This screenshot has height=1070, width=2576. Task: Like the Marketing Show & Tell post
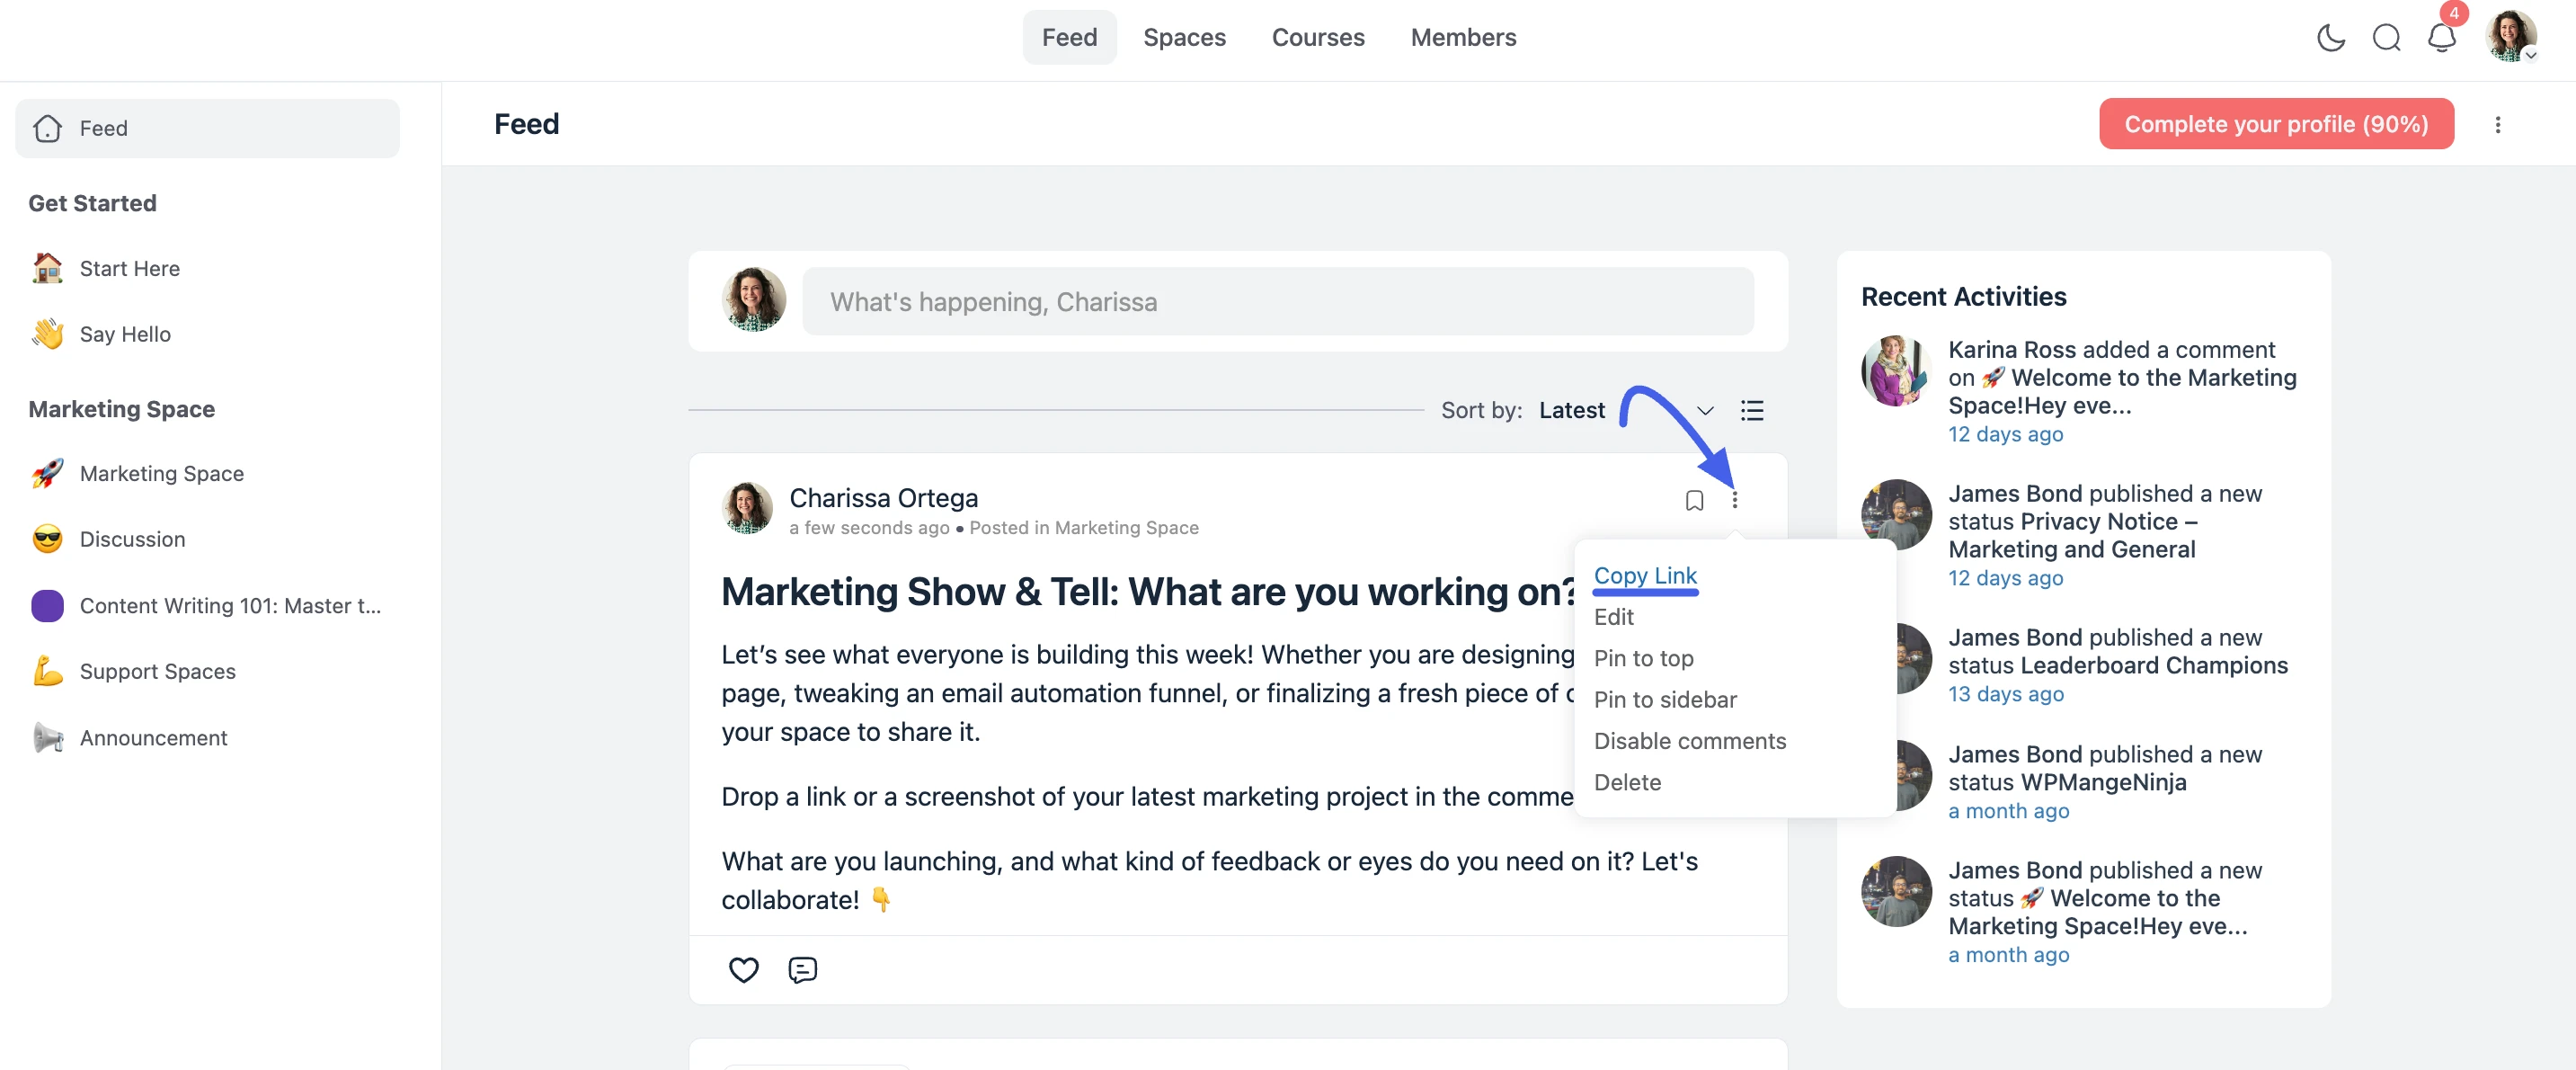743,969
